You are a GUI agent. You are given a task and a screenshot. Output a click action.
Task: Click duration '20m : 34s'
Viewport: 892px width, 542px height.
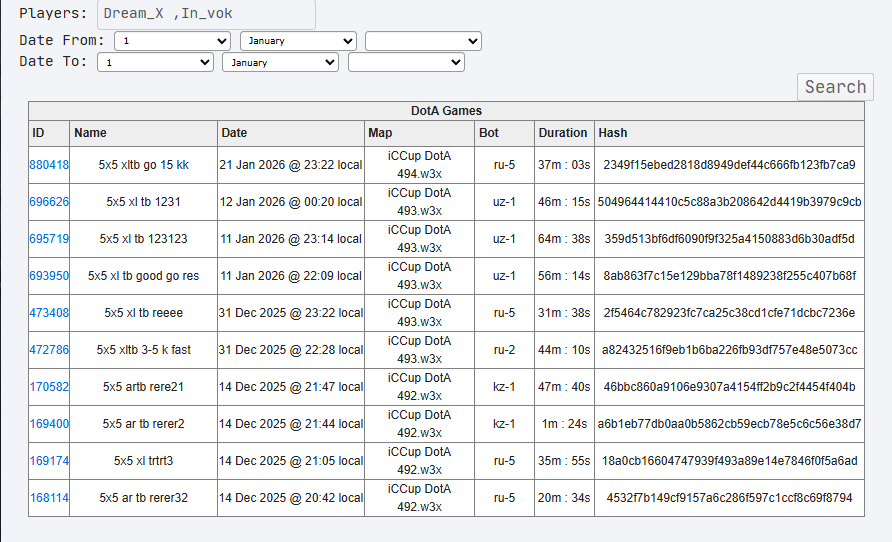pos(564,498)
